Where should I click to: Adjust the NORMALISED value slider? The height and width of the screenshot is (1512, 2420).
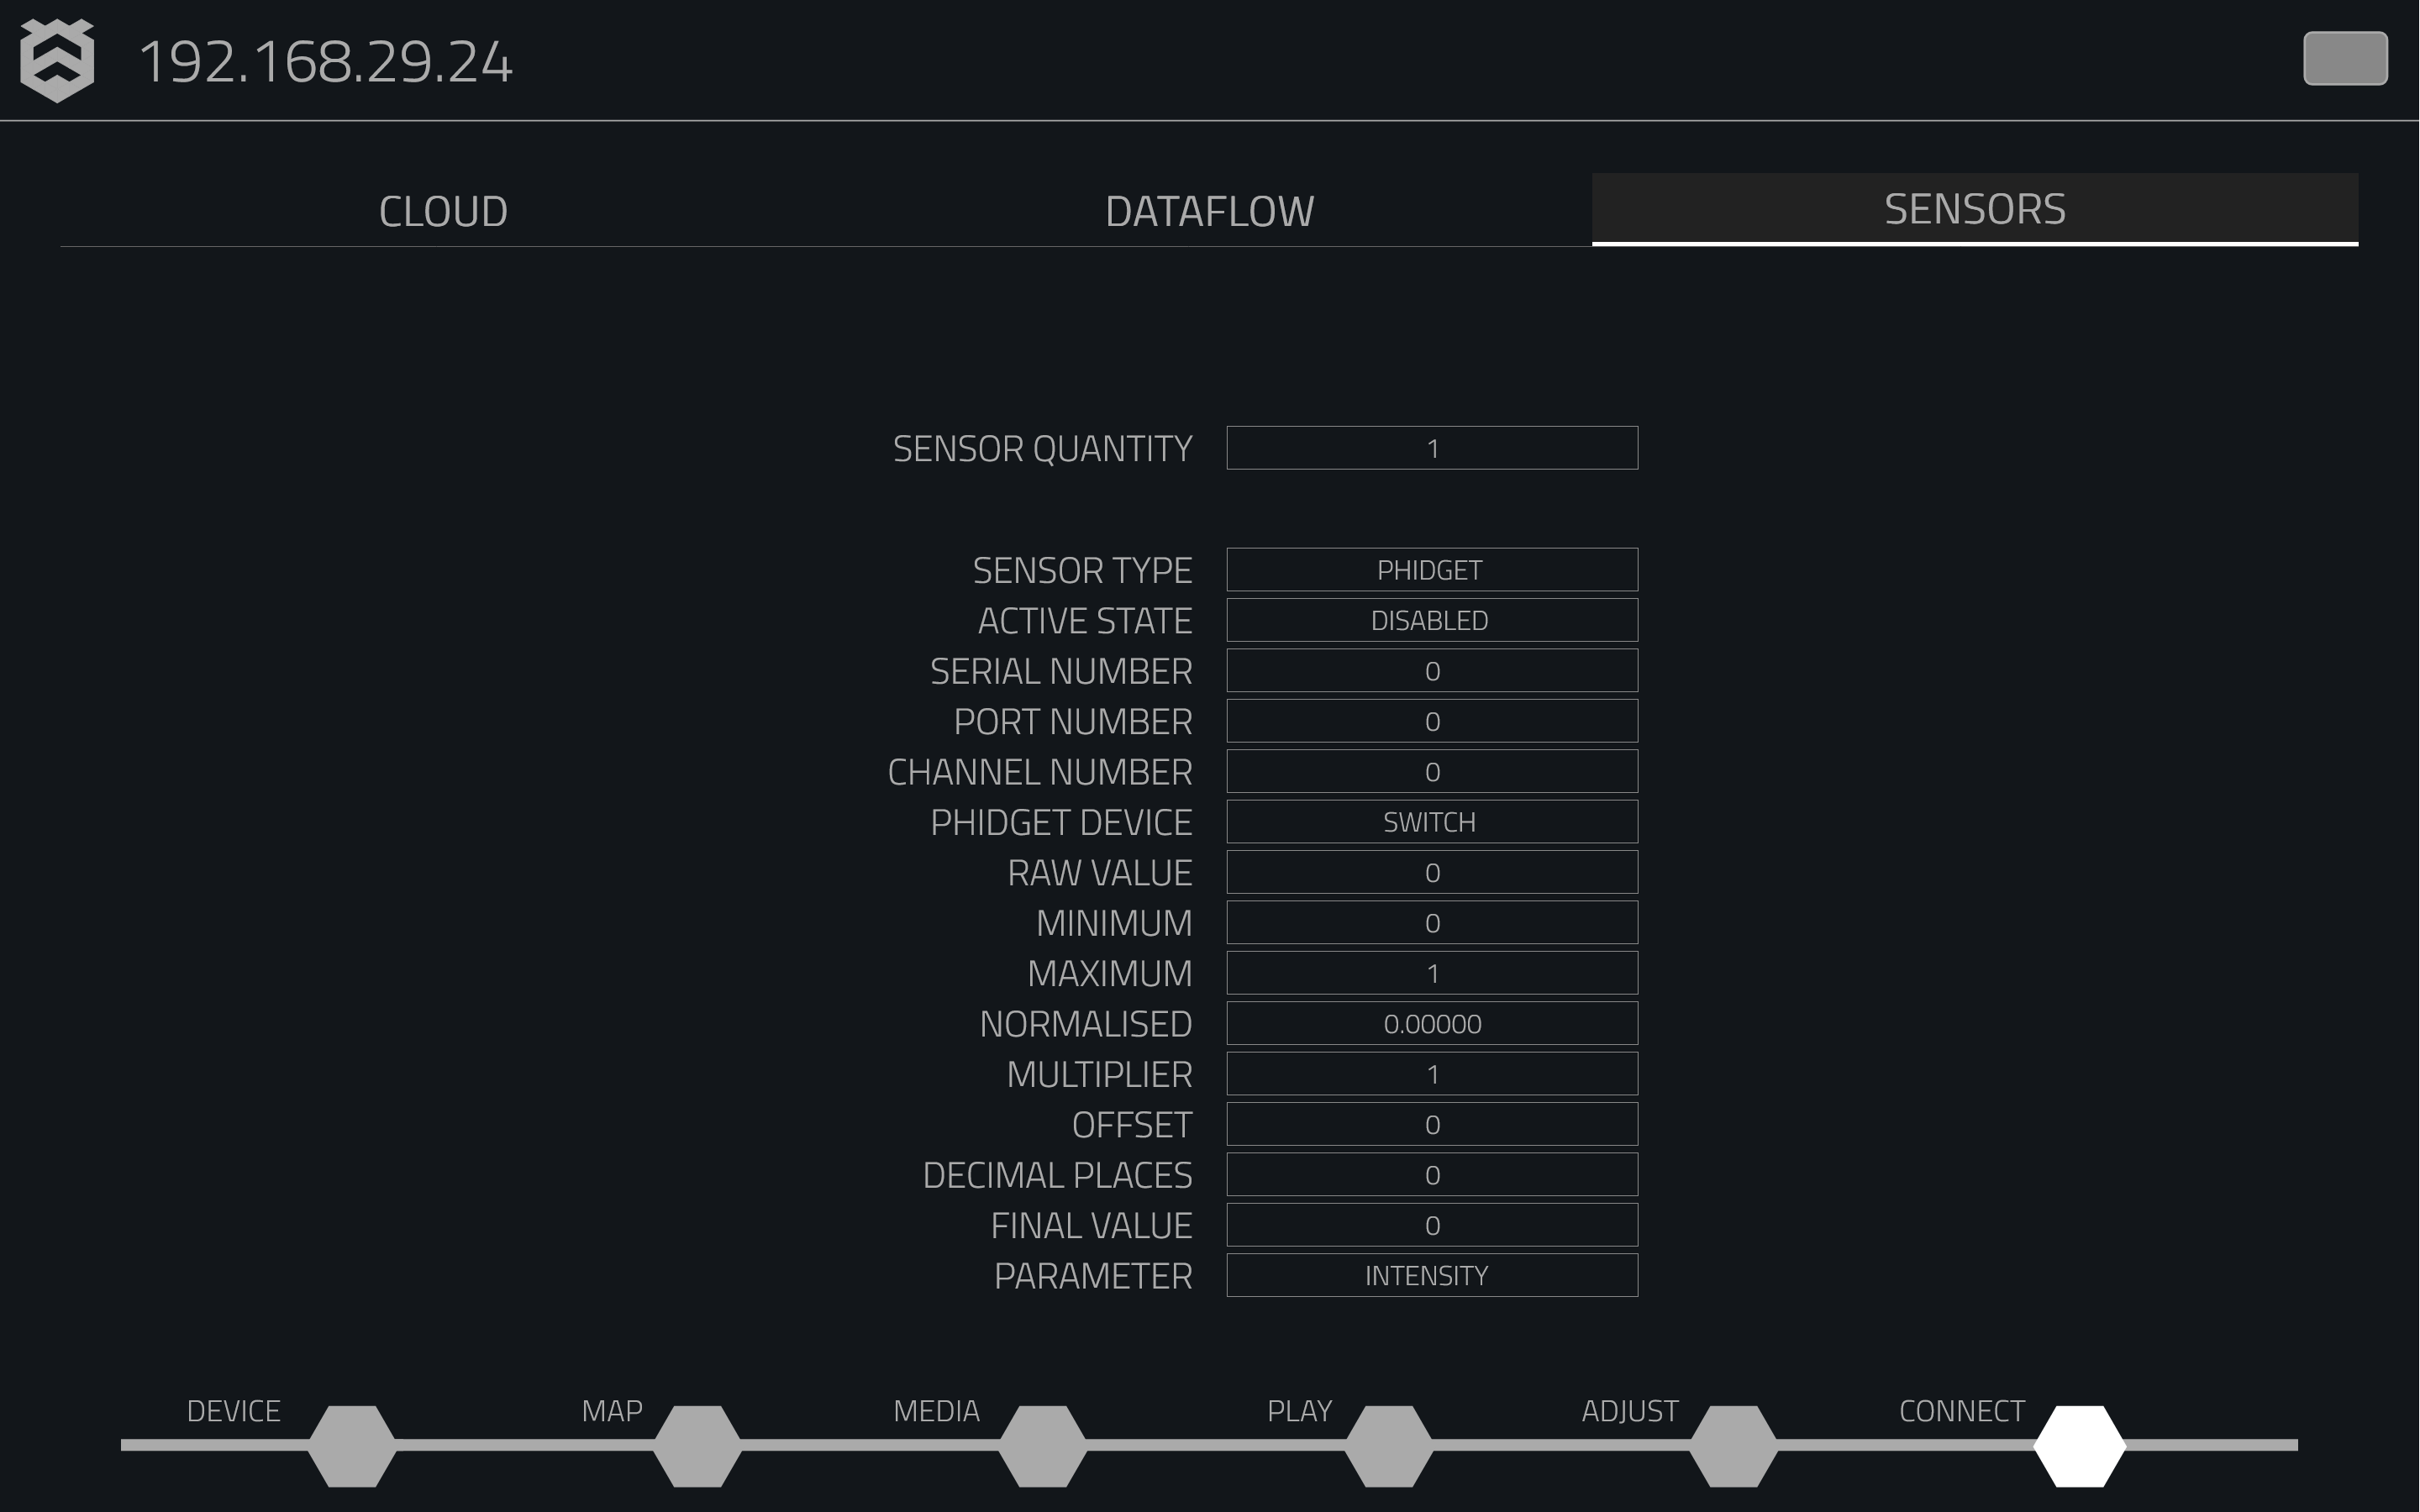(1430, 1024)
